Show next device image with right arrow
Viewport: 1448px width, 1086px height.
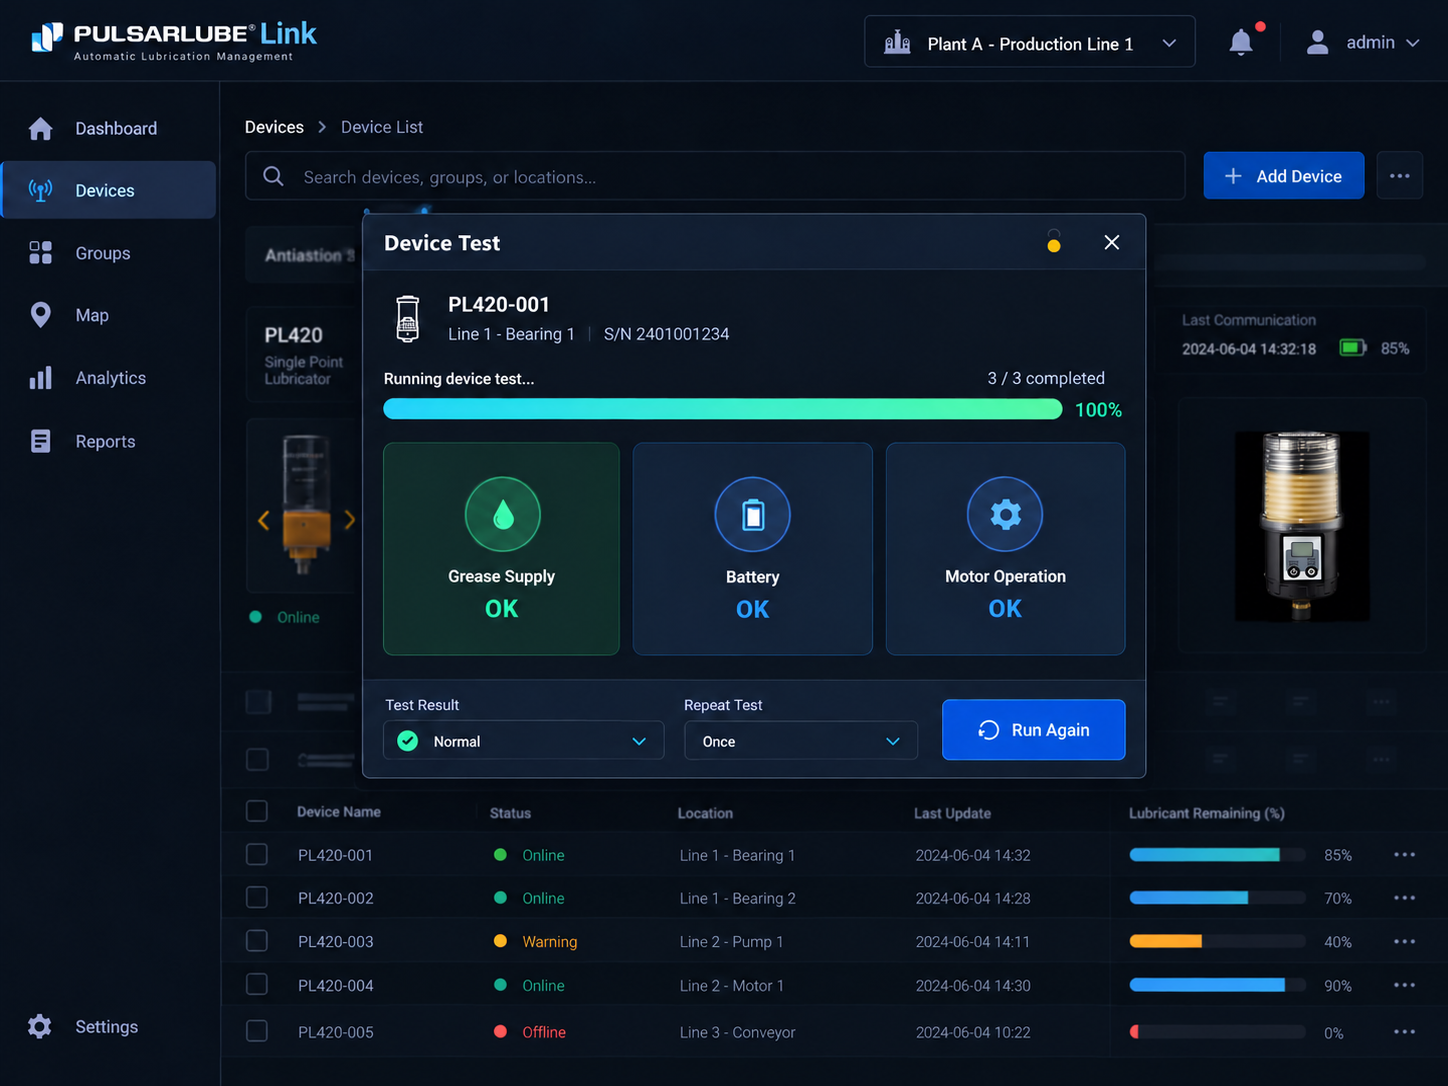(x=349, y=520)
